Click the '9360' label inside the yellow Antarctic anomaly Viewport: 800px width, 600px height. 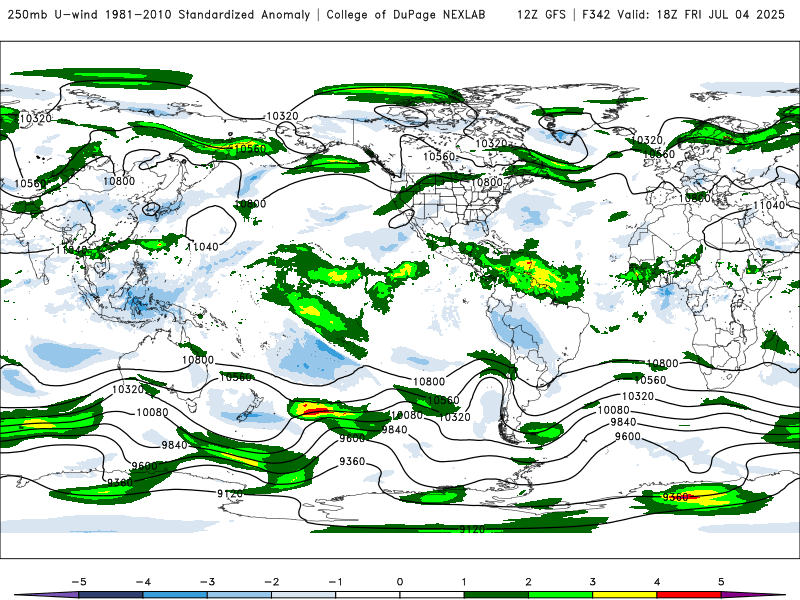[675, 497]
